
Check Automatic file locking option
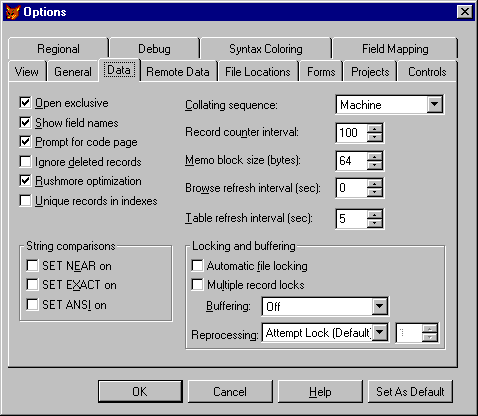coord(197,266)
